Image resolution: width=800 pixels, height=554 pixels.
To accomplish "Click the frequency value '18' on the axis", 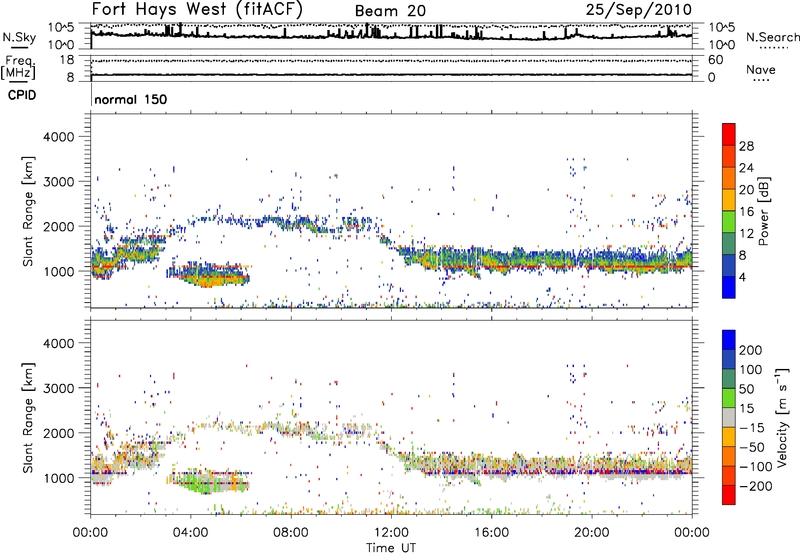I will pos(67,60).
